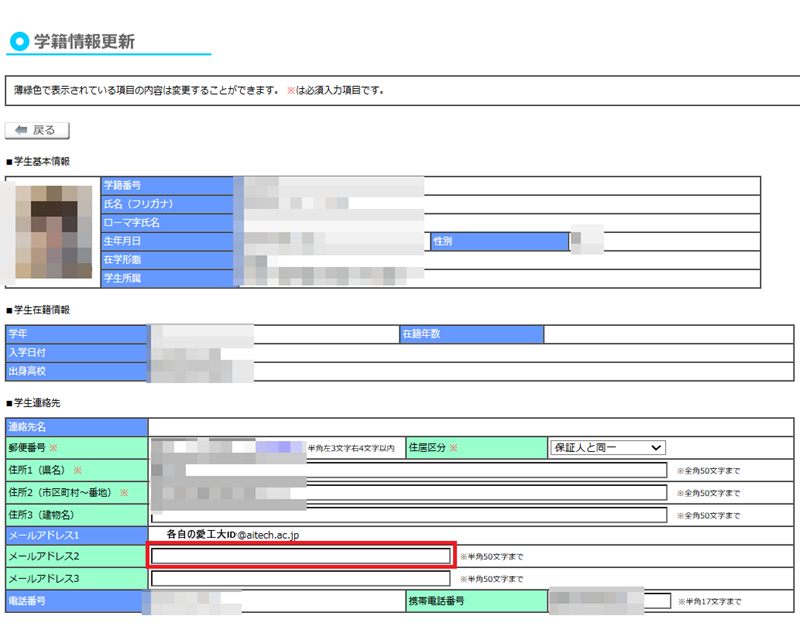Click the 在籍年数 header cell

470,334
